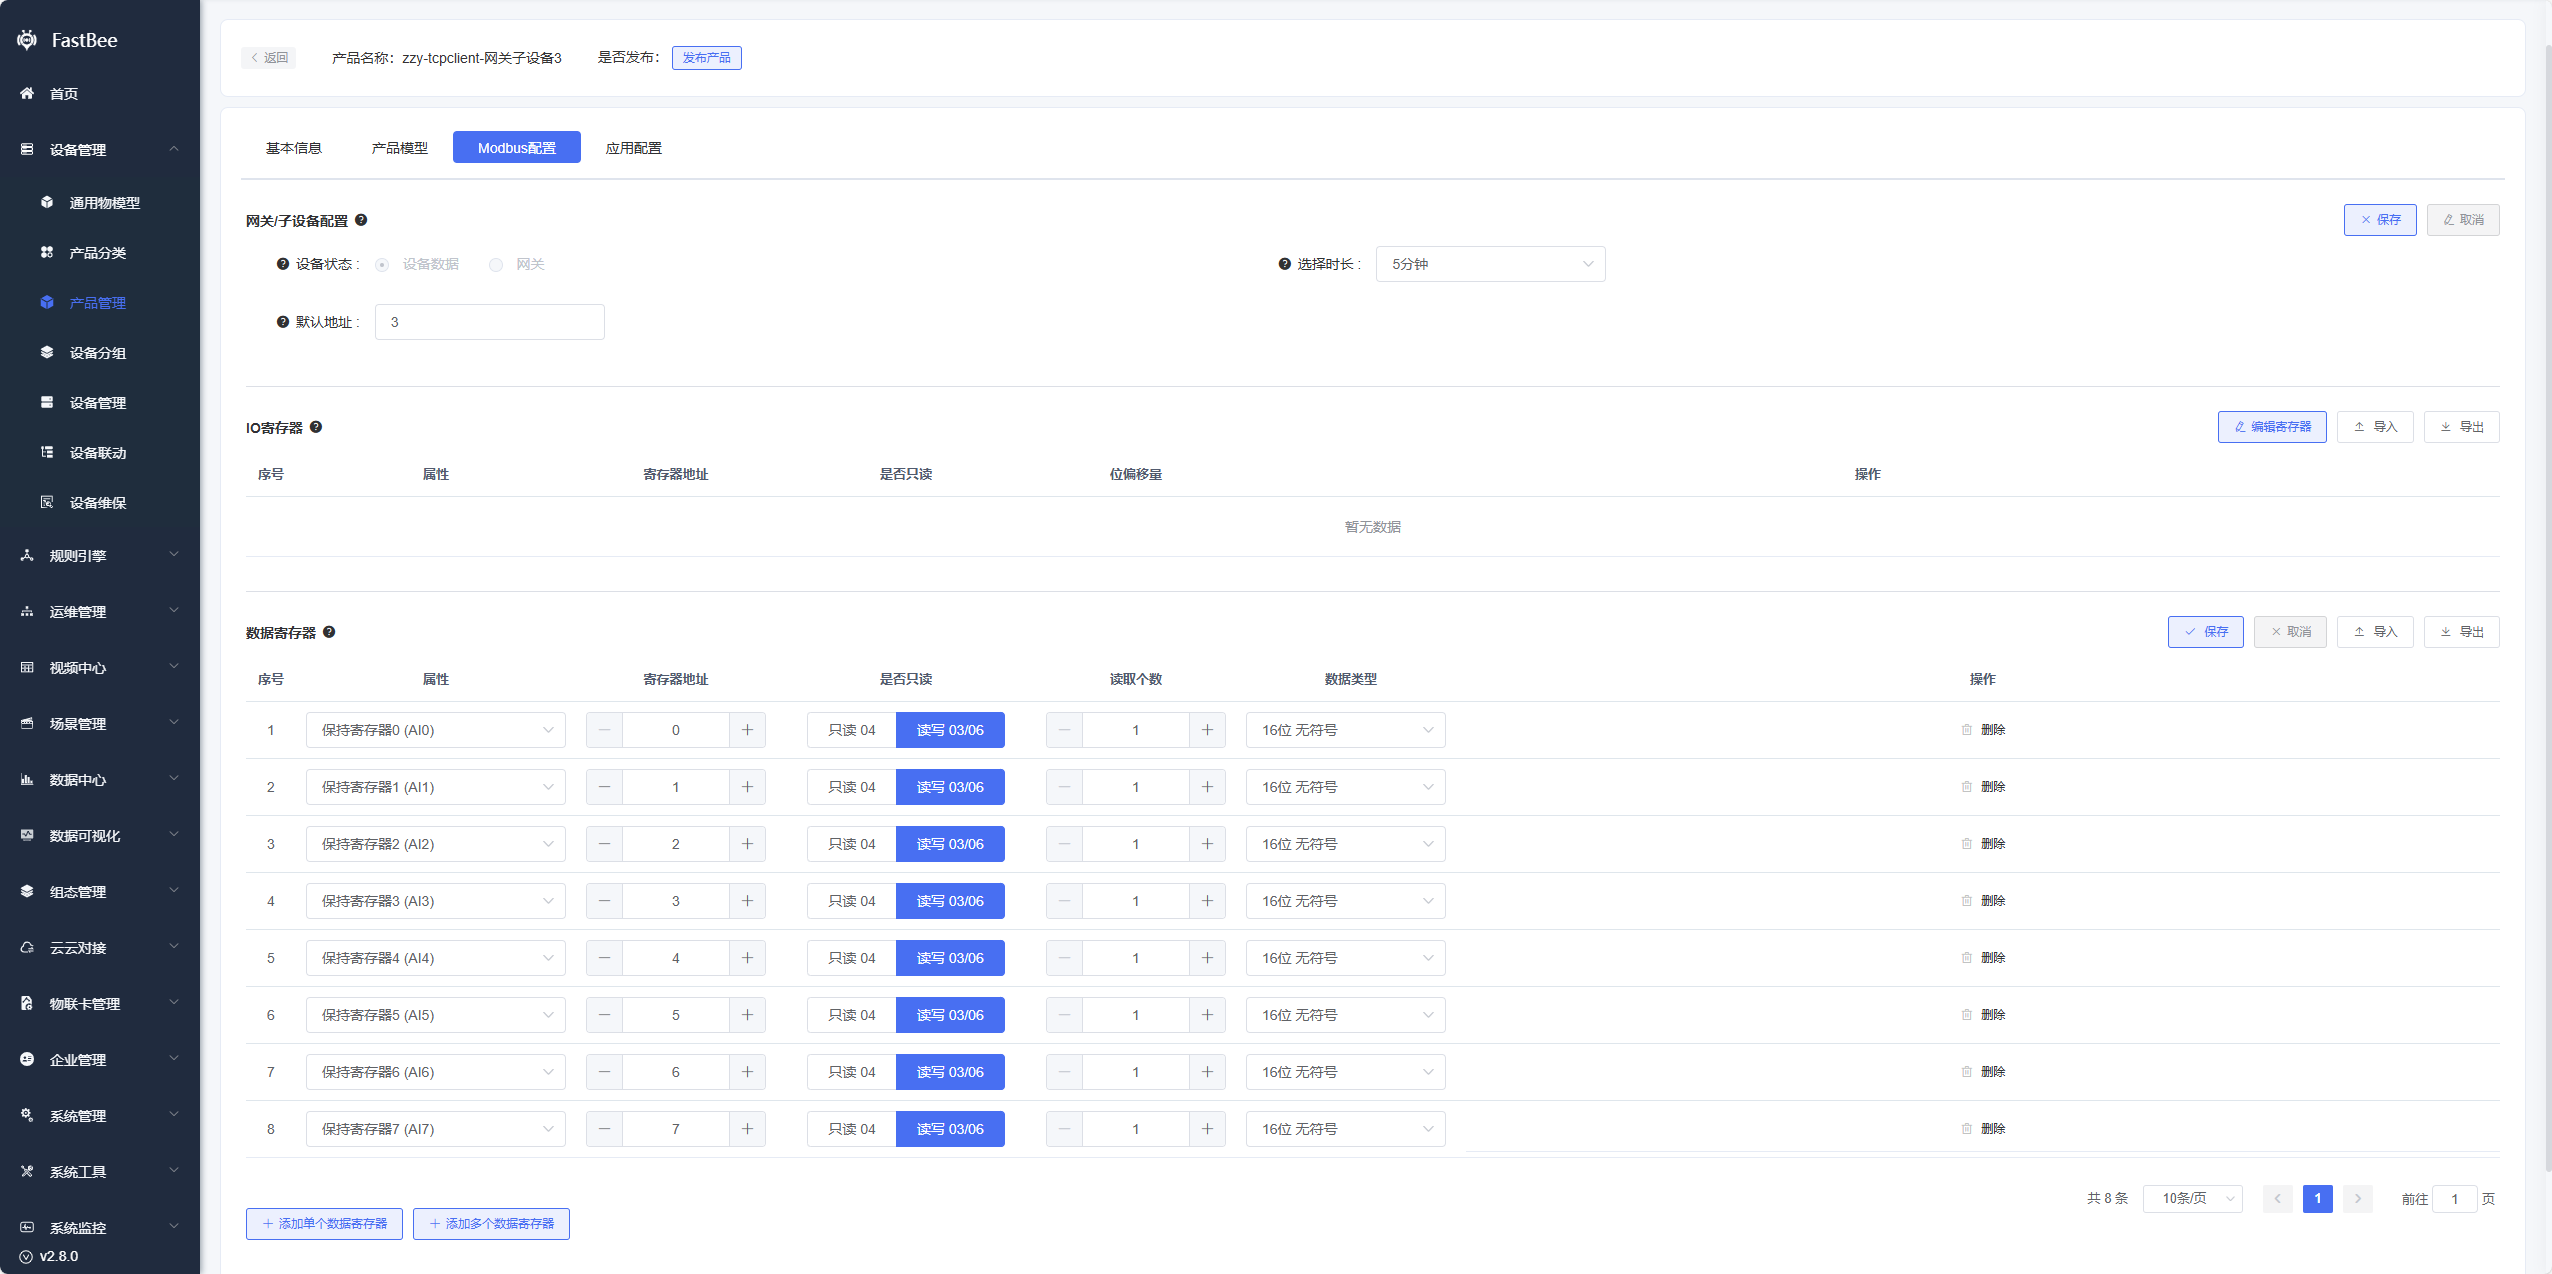Click the FastBee logo icon
This screenshot has width=2552, height=1274.
(27, 40)
